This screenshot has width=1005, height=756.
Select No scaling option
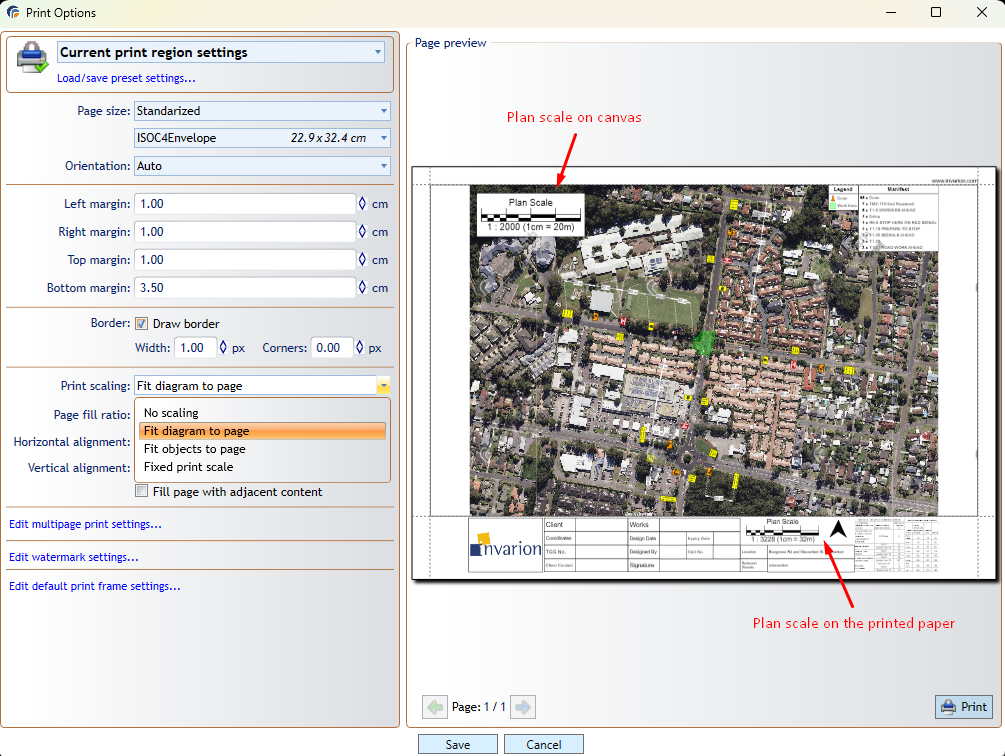click(262, 413)
